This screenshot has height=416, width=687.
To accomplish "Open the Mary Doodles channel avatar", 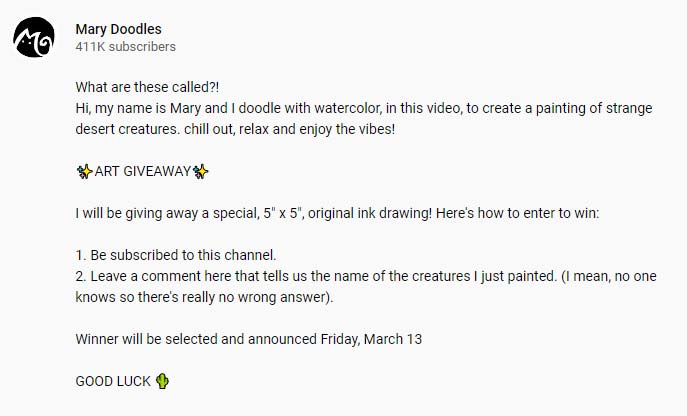I will click(34, 37).
